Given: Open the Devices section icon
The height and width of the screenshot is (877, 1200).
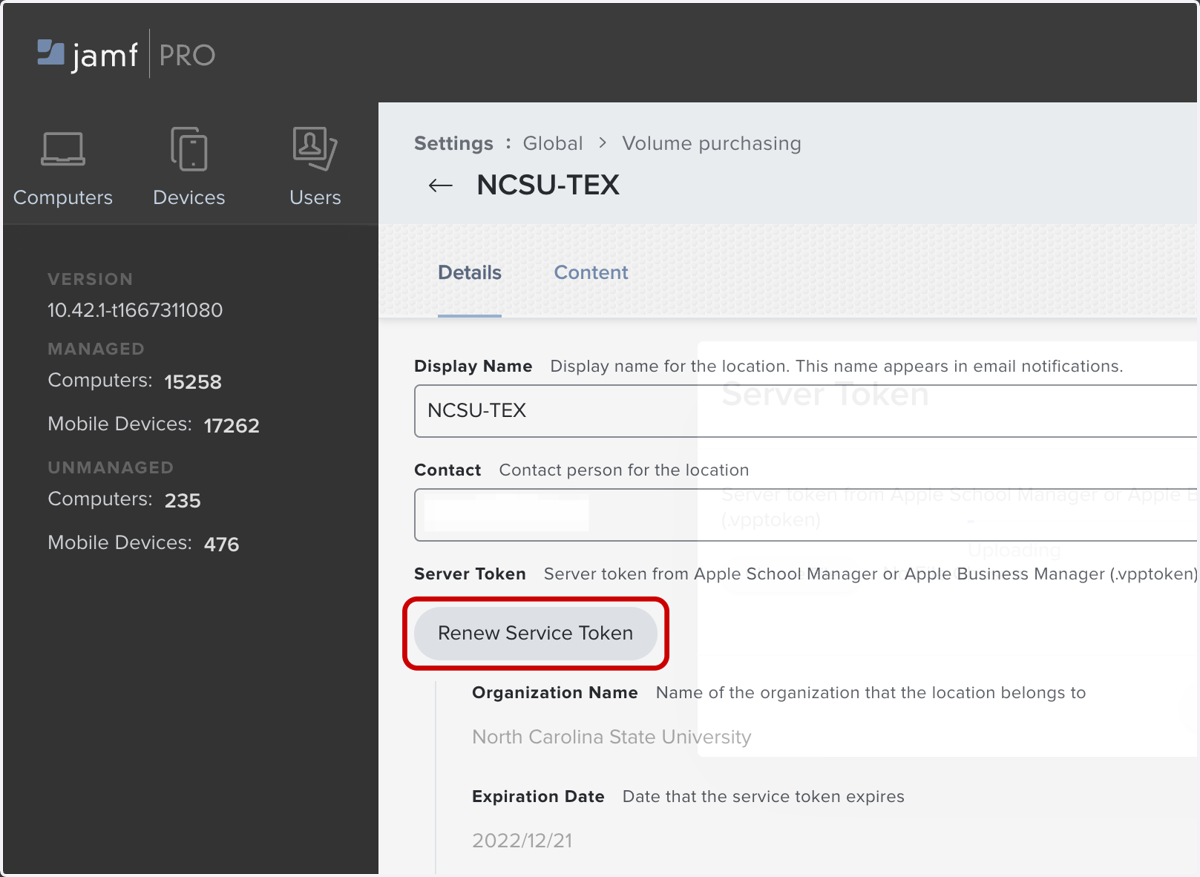Looking at the screenshot, I should (x=189, y=149).
